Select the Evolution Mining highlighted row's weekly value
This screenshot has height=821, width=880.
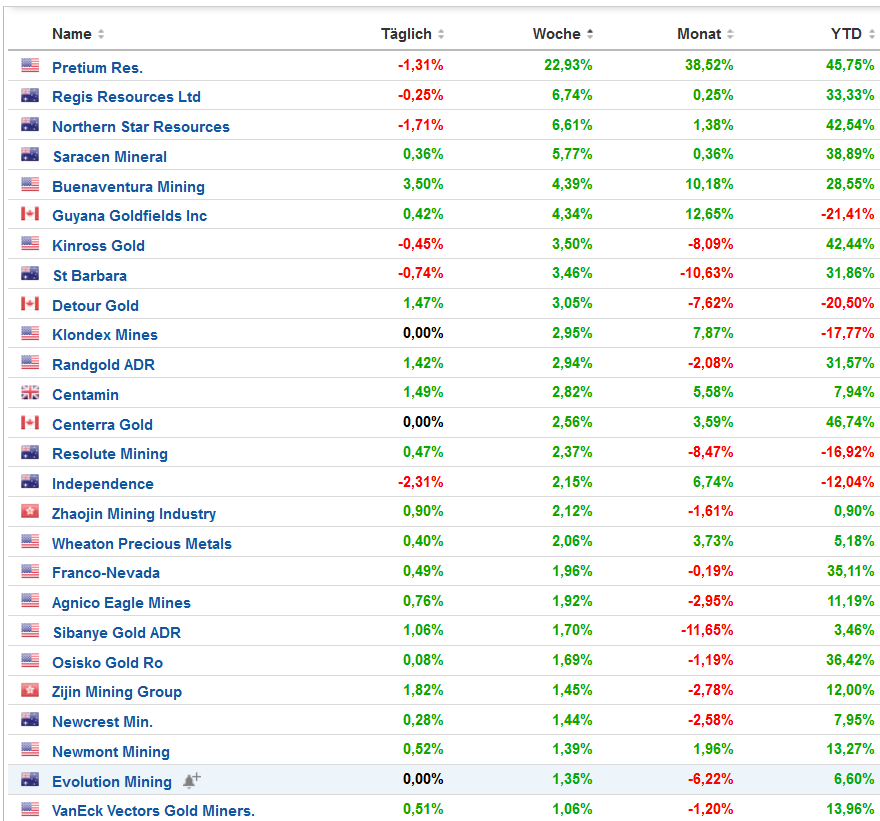[x=572, y=780]
